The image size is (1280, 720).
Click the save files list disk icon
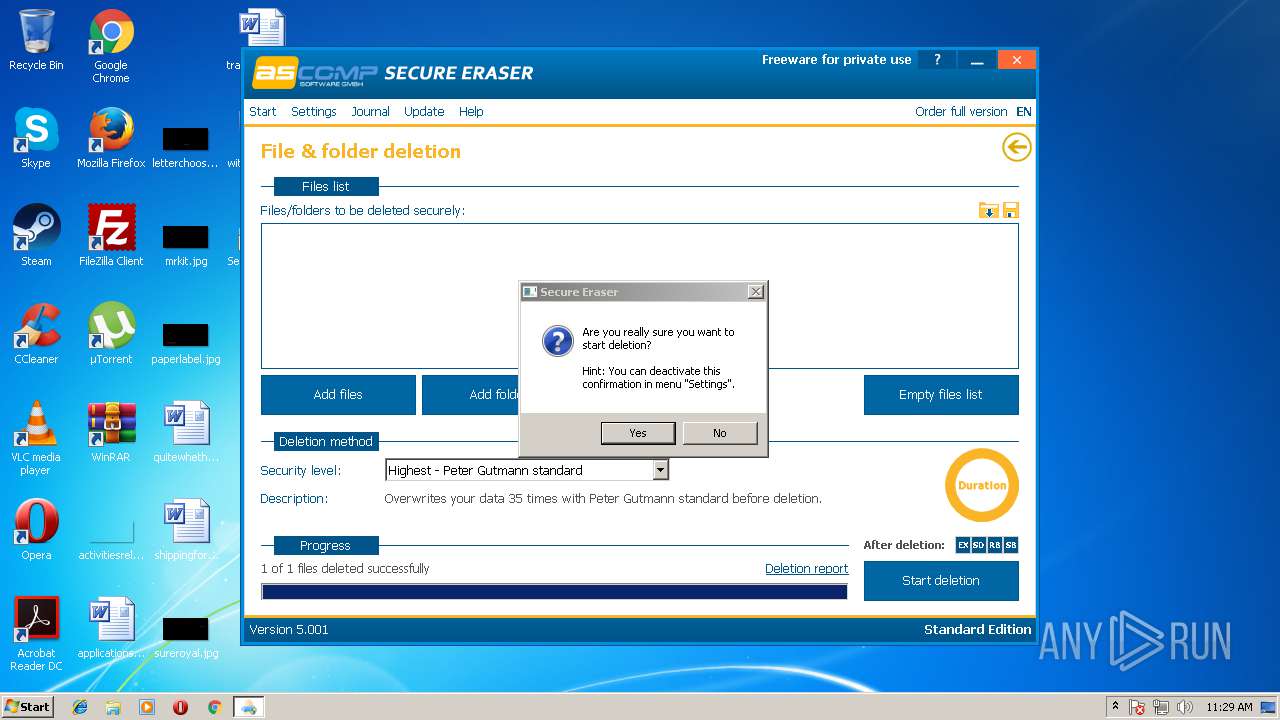click(1010, 210)
